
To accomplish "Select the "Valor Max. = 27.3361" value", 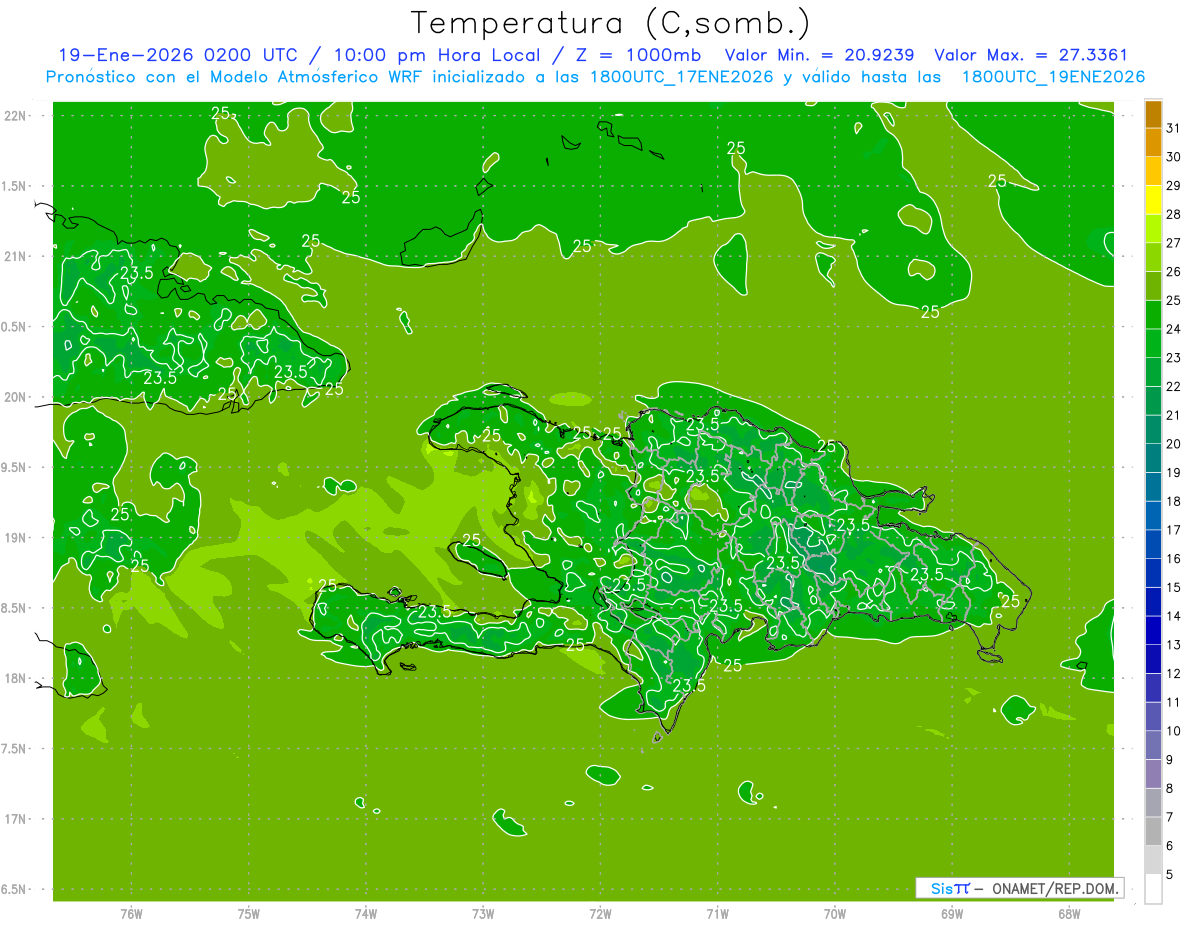I will click(1031, 56).
